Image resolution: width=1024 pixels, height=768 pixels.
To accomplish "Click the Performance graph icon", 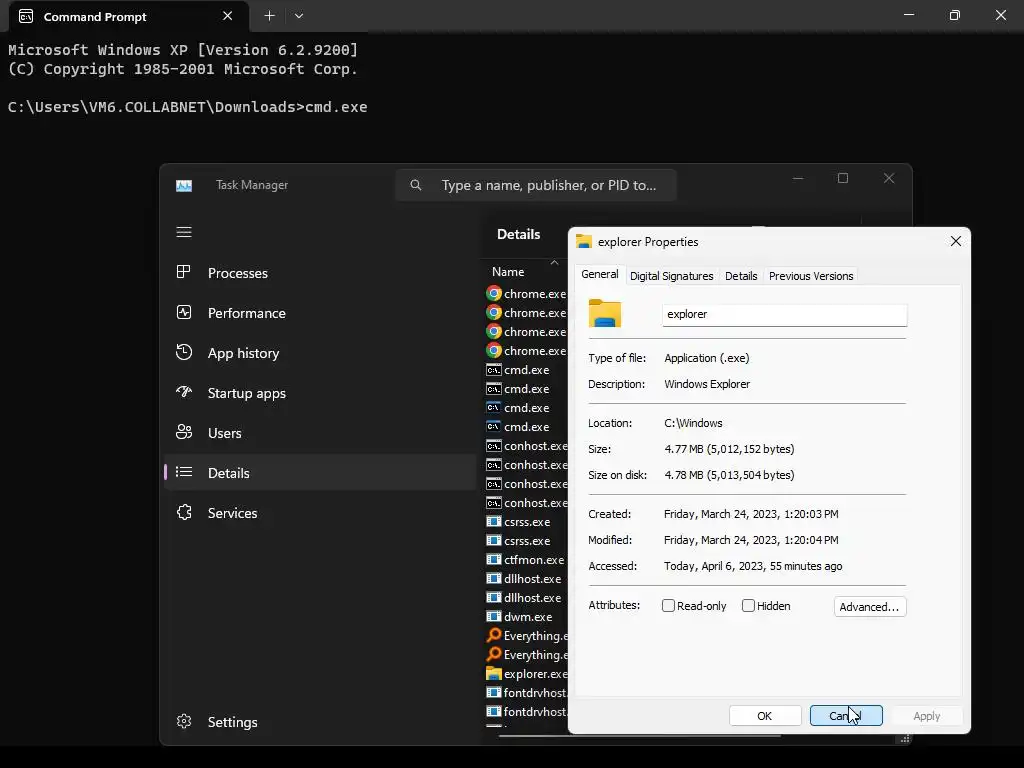I will 184,312.
